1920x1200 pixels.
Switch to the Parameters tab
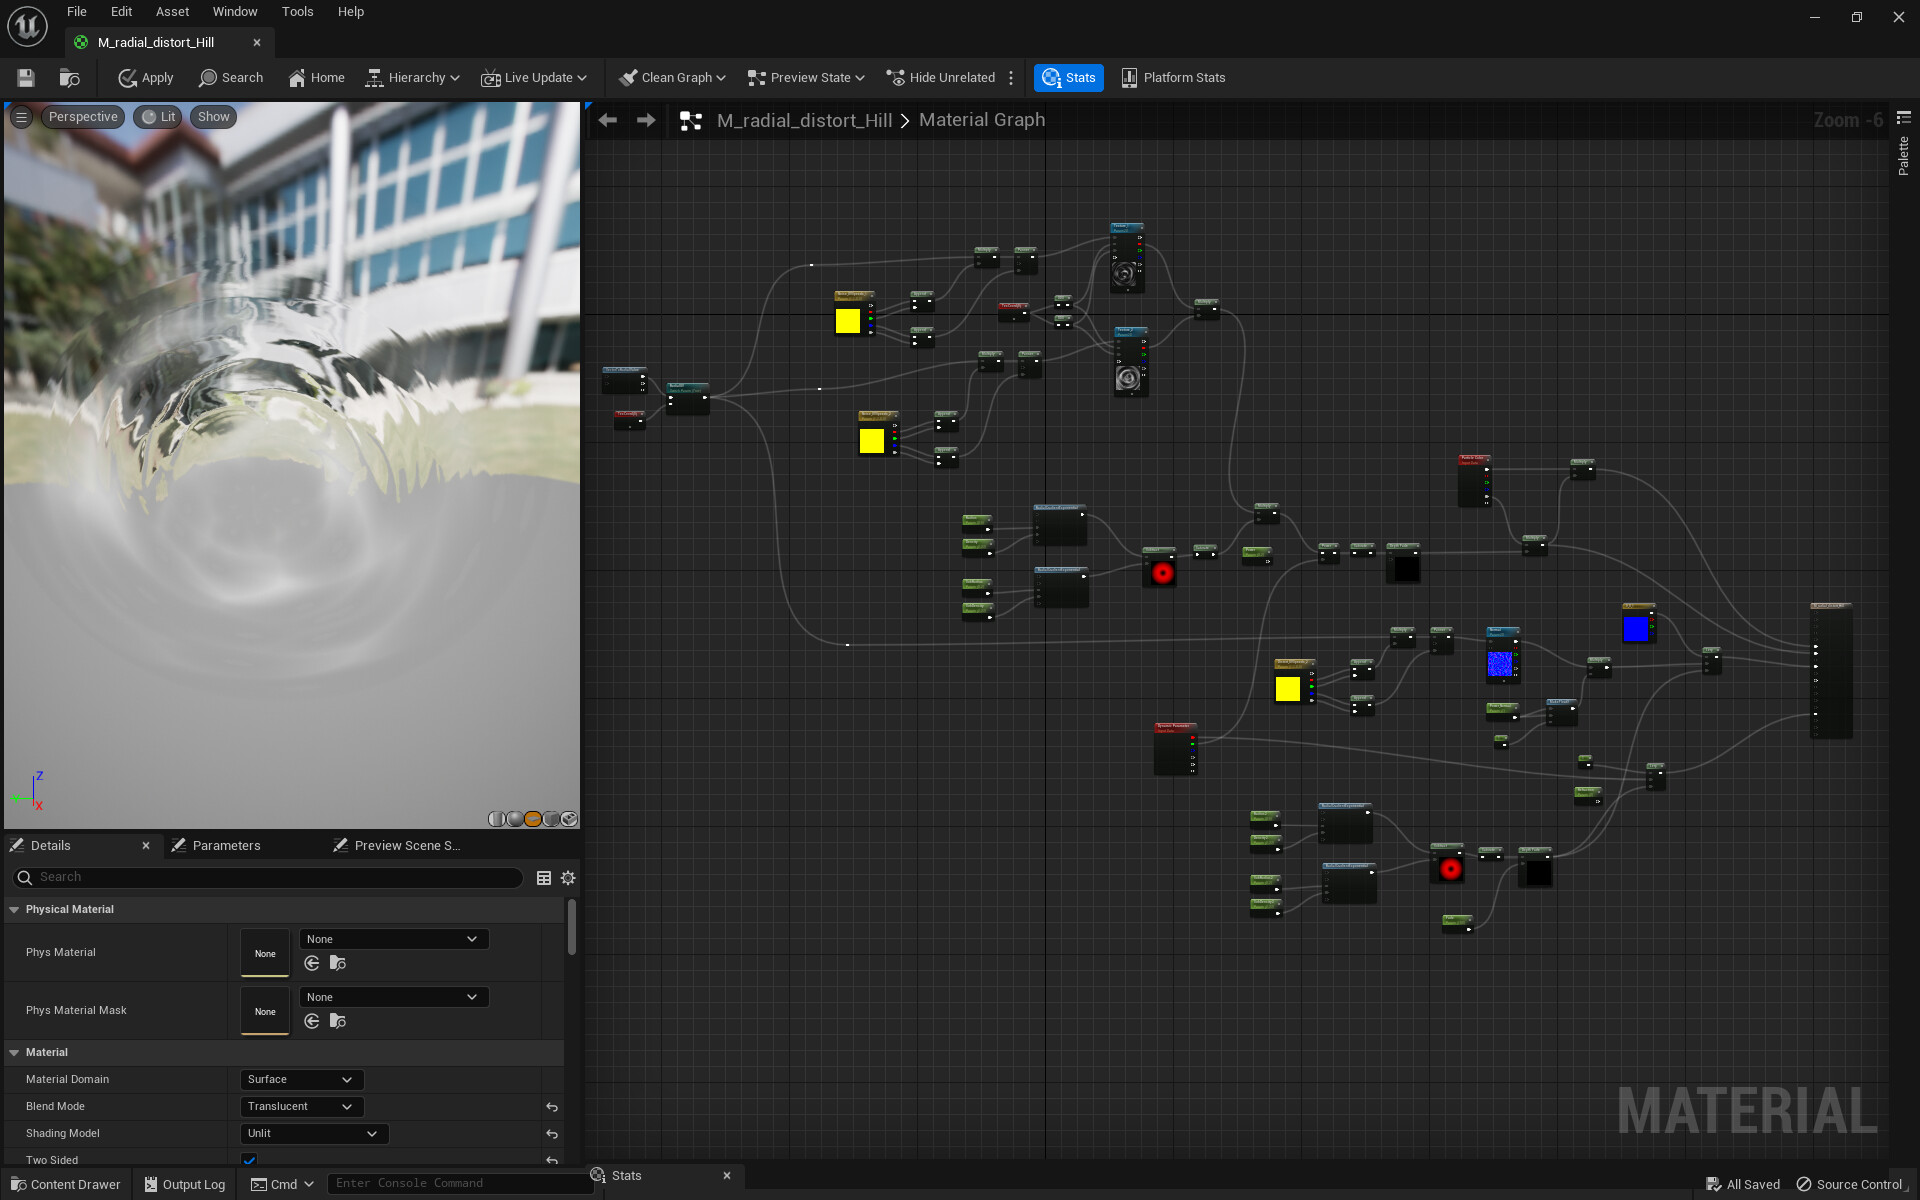tap(226, 846)
